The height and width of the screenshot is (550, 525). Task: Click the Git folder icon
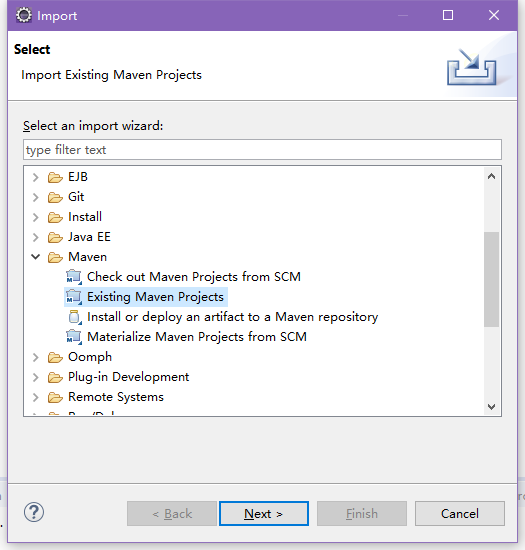pyautogui.click(x=55, y=197)
